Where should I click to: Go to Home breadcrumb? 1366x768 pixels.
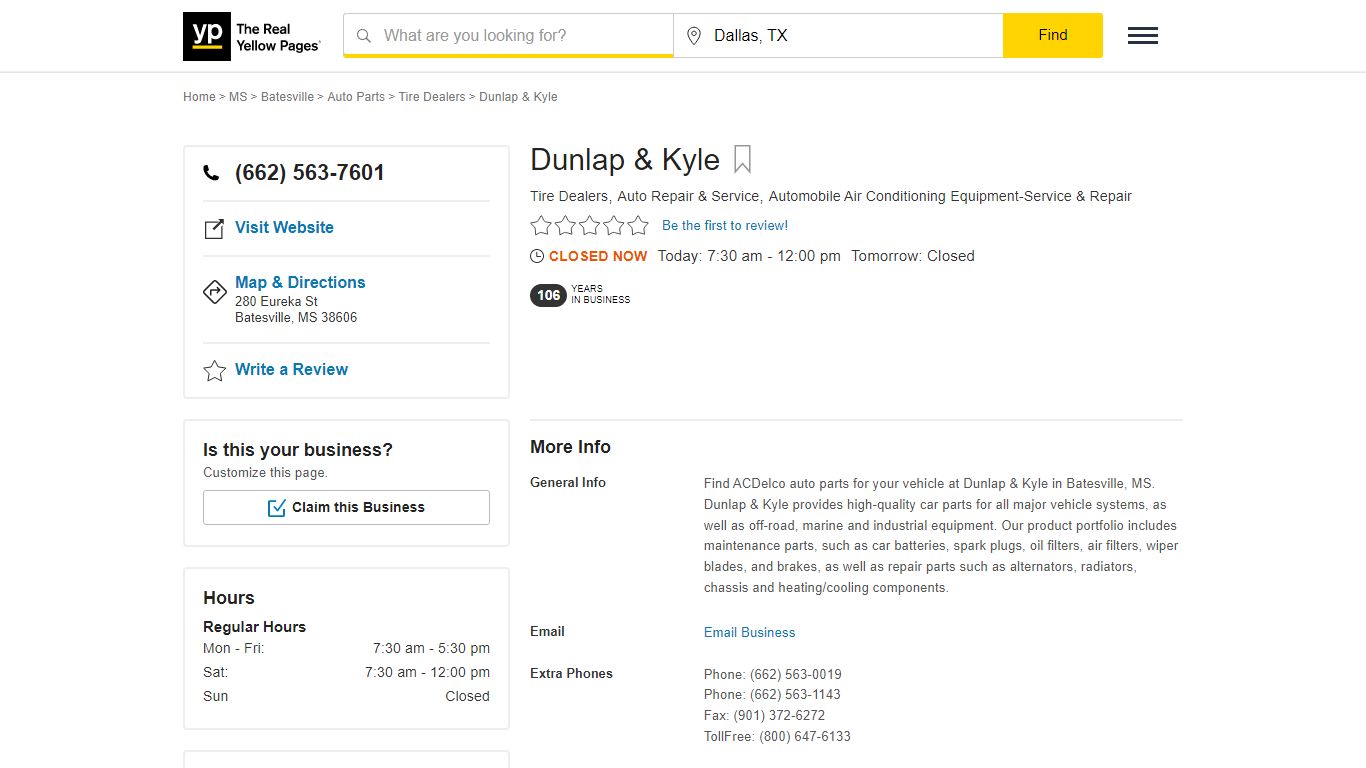point(199,97)
